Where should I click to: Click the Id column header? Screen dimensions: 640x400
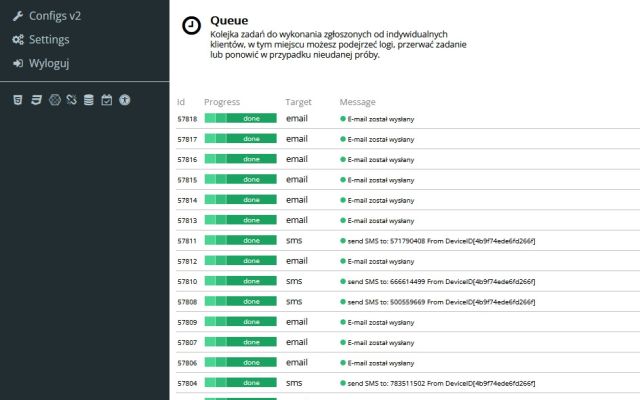[x=181, y=102]
